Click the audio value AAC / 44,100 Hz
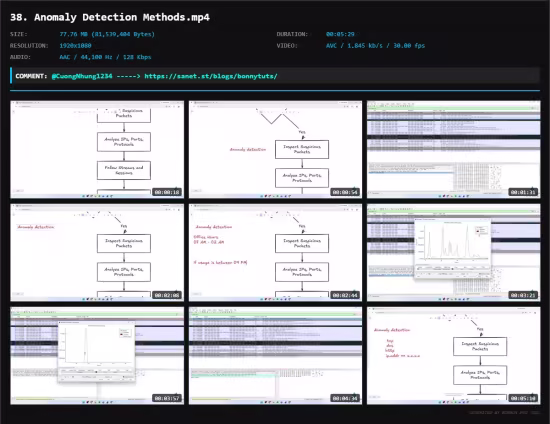The height and width of the screenshot is (424, 550). (x=105, y=57)
